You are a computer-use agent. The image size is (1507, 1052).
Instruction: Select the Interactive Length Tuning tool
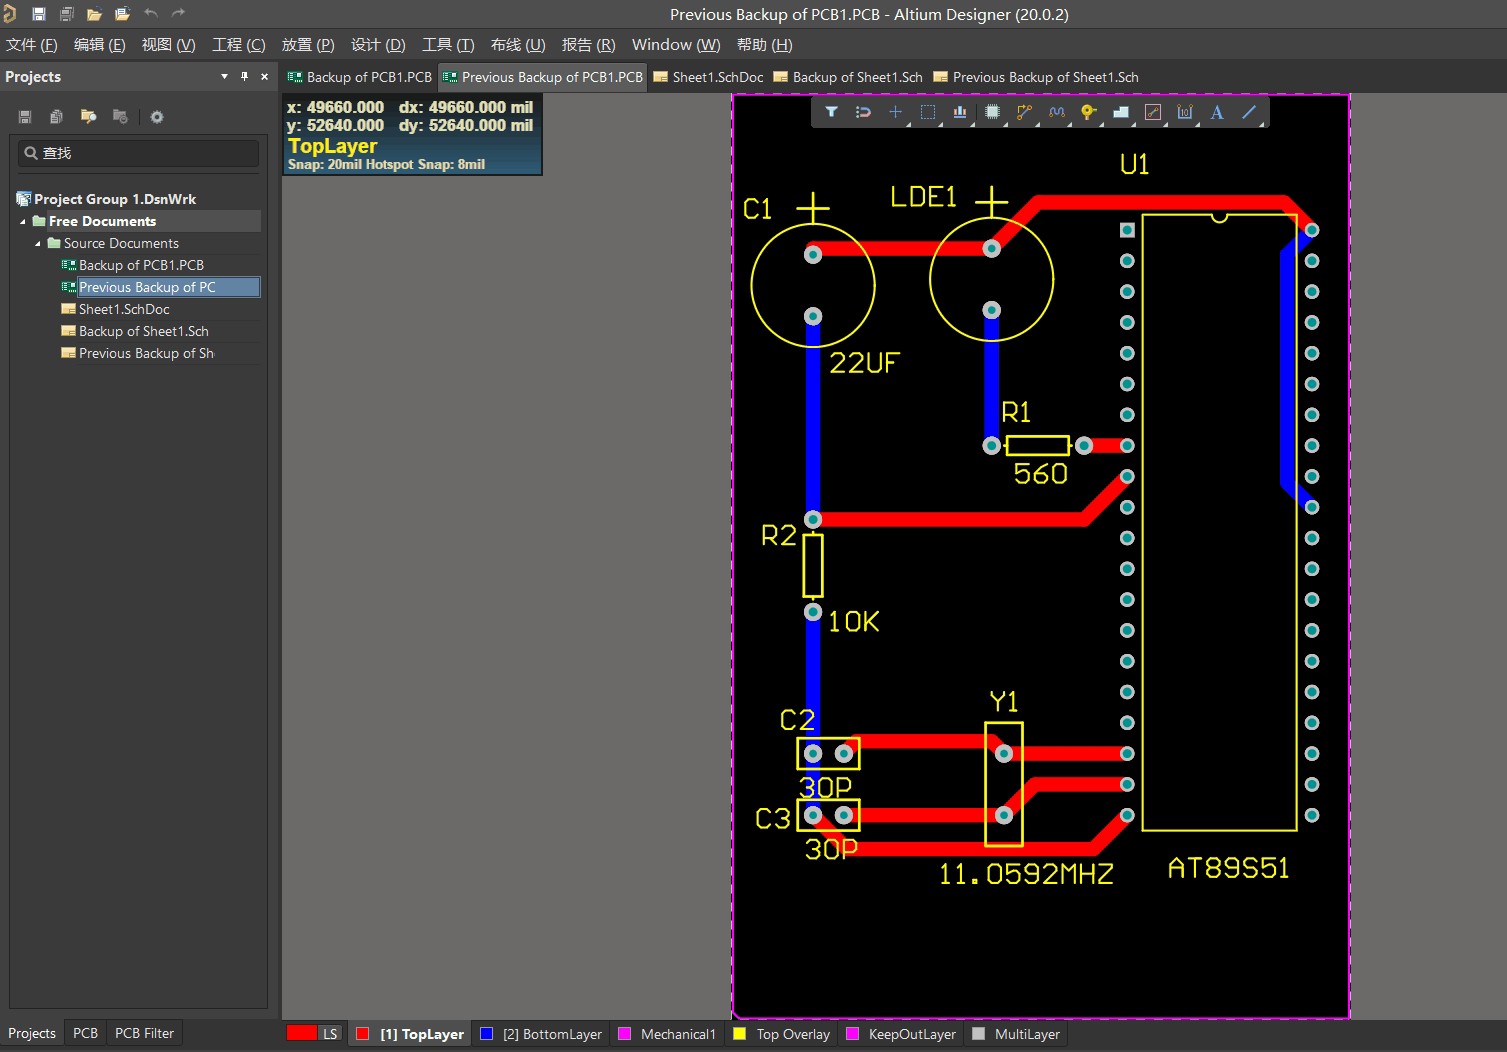pyautogui.click(x=1057, y=112)
